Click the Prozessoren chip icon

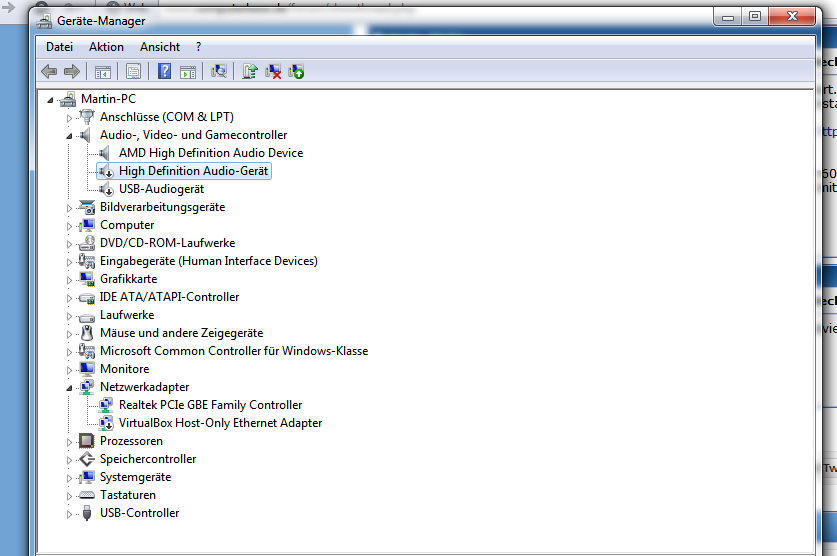coord(86,441)
